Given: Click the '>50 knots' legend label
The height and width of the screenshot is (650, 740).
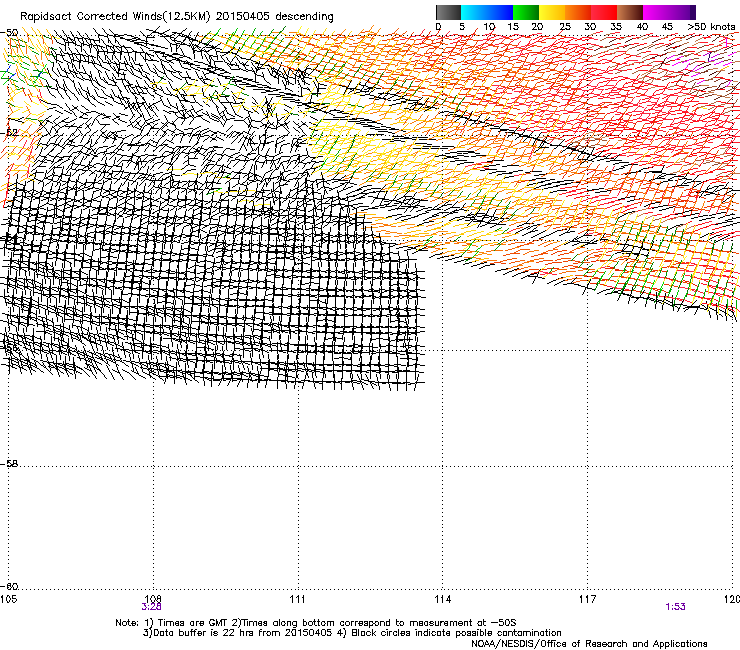Looking at the screenshot, I should coord(711,27).
